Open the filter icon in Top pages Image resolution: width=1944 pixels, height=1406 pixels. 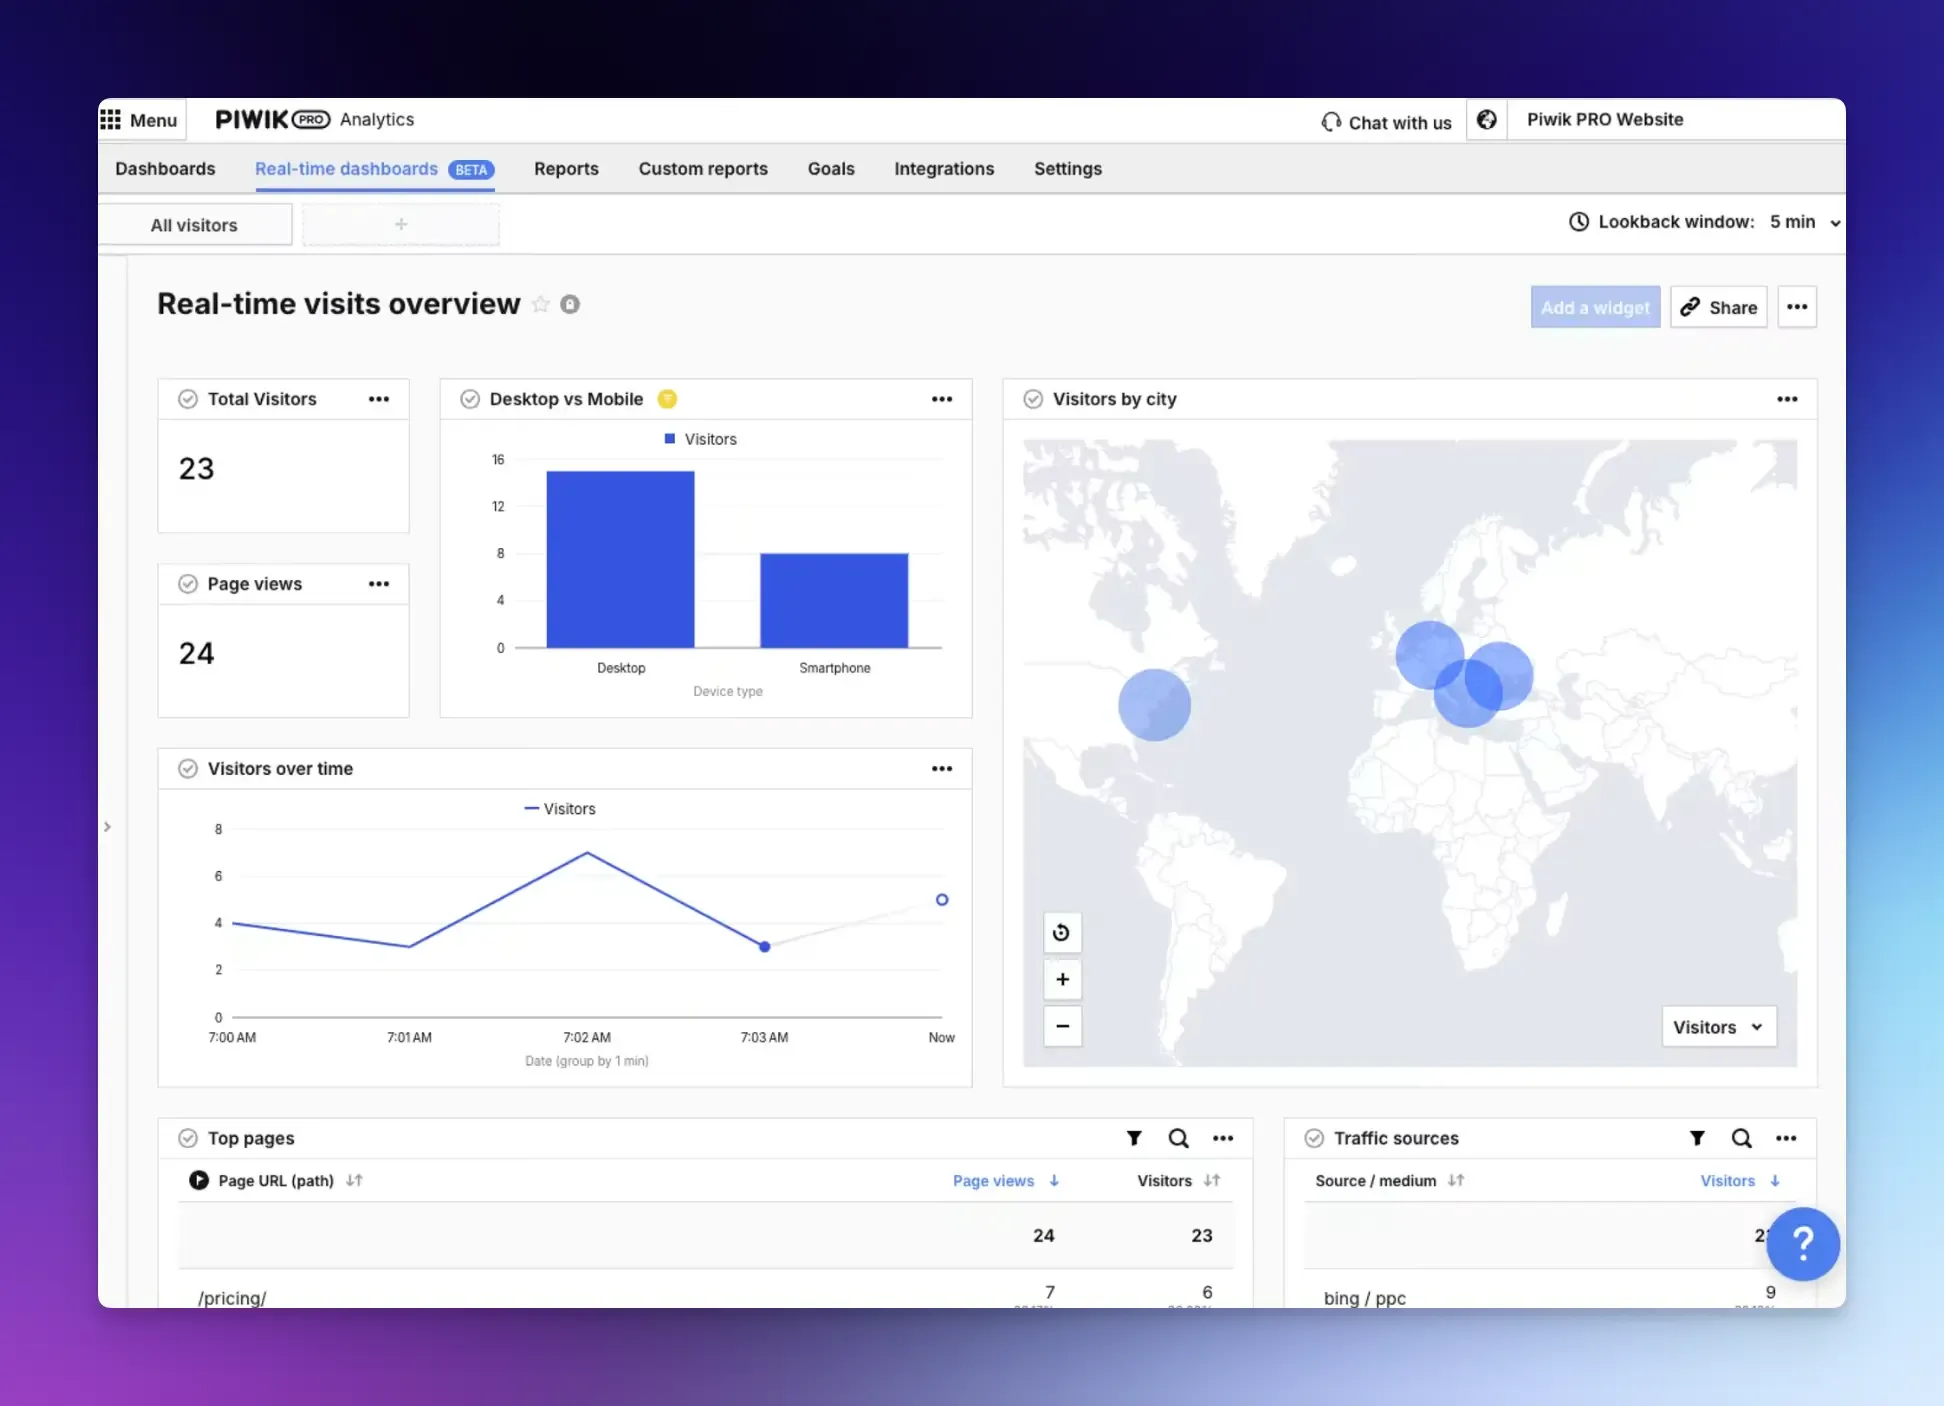click(1134, 1138)
